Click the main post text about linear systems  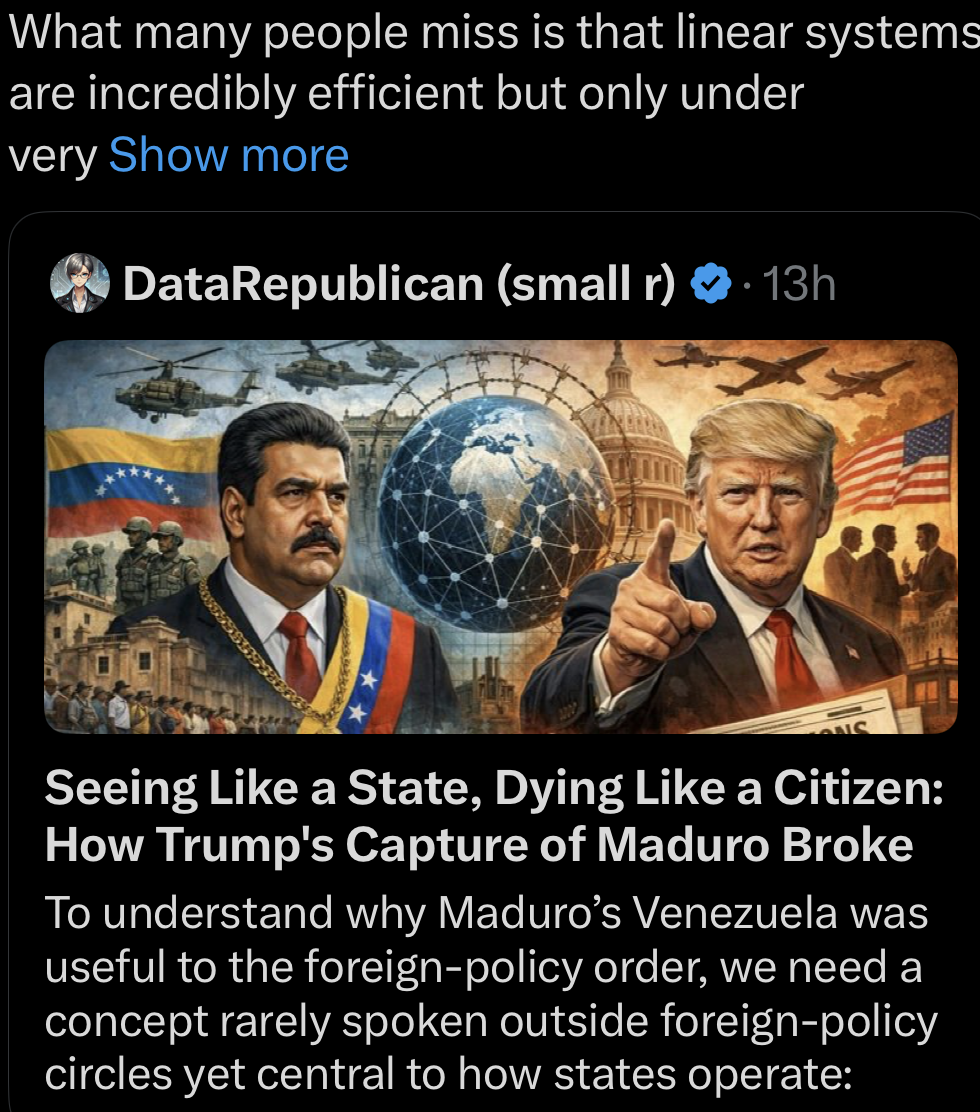(490, 65)
